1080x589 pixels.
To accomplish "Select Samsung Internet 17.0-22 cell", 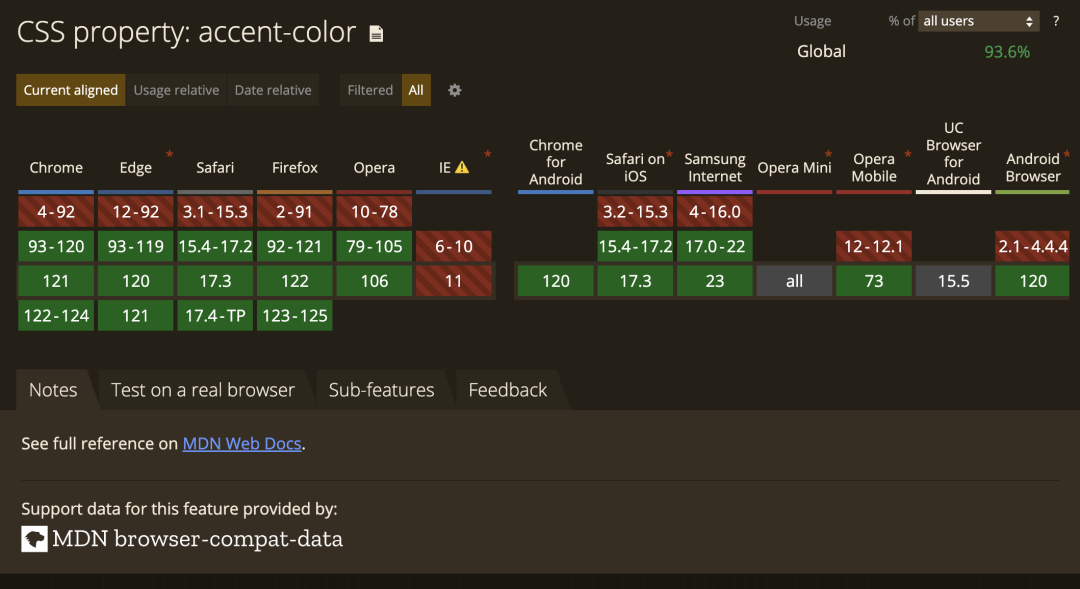I will coord(715,246).
